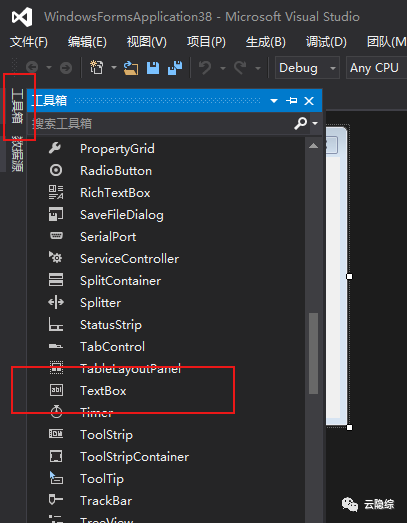407x523 pixels.
Task: Click the navigate forward arrow icon
Action: pos(66,68)
